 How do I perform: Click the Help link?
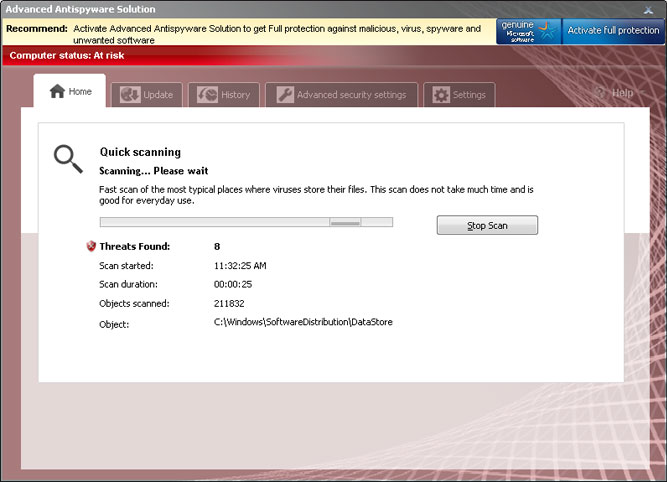click(x=622, y=93)
